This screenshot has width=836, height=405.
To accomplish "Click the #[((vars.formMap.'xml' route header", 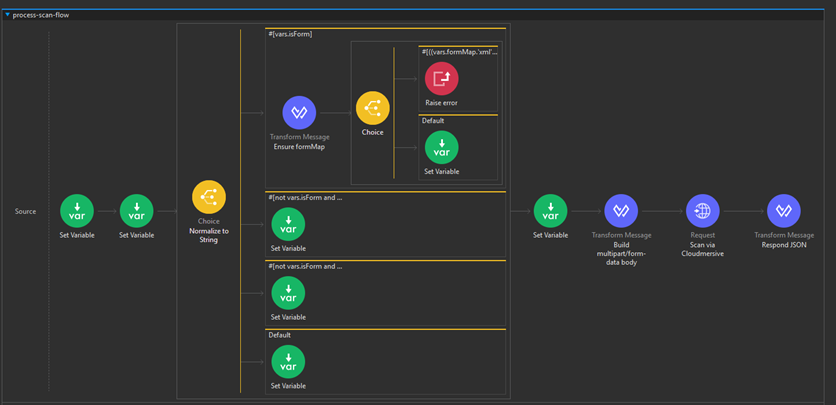I will (x=458, y=51).
